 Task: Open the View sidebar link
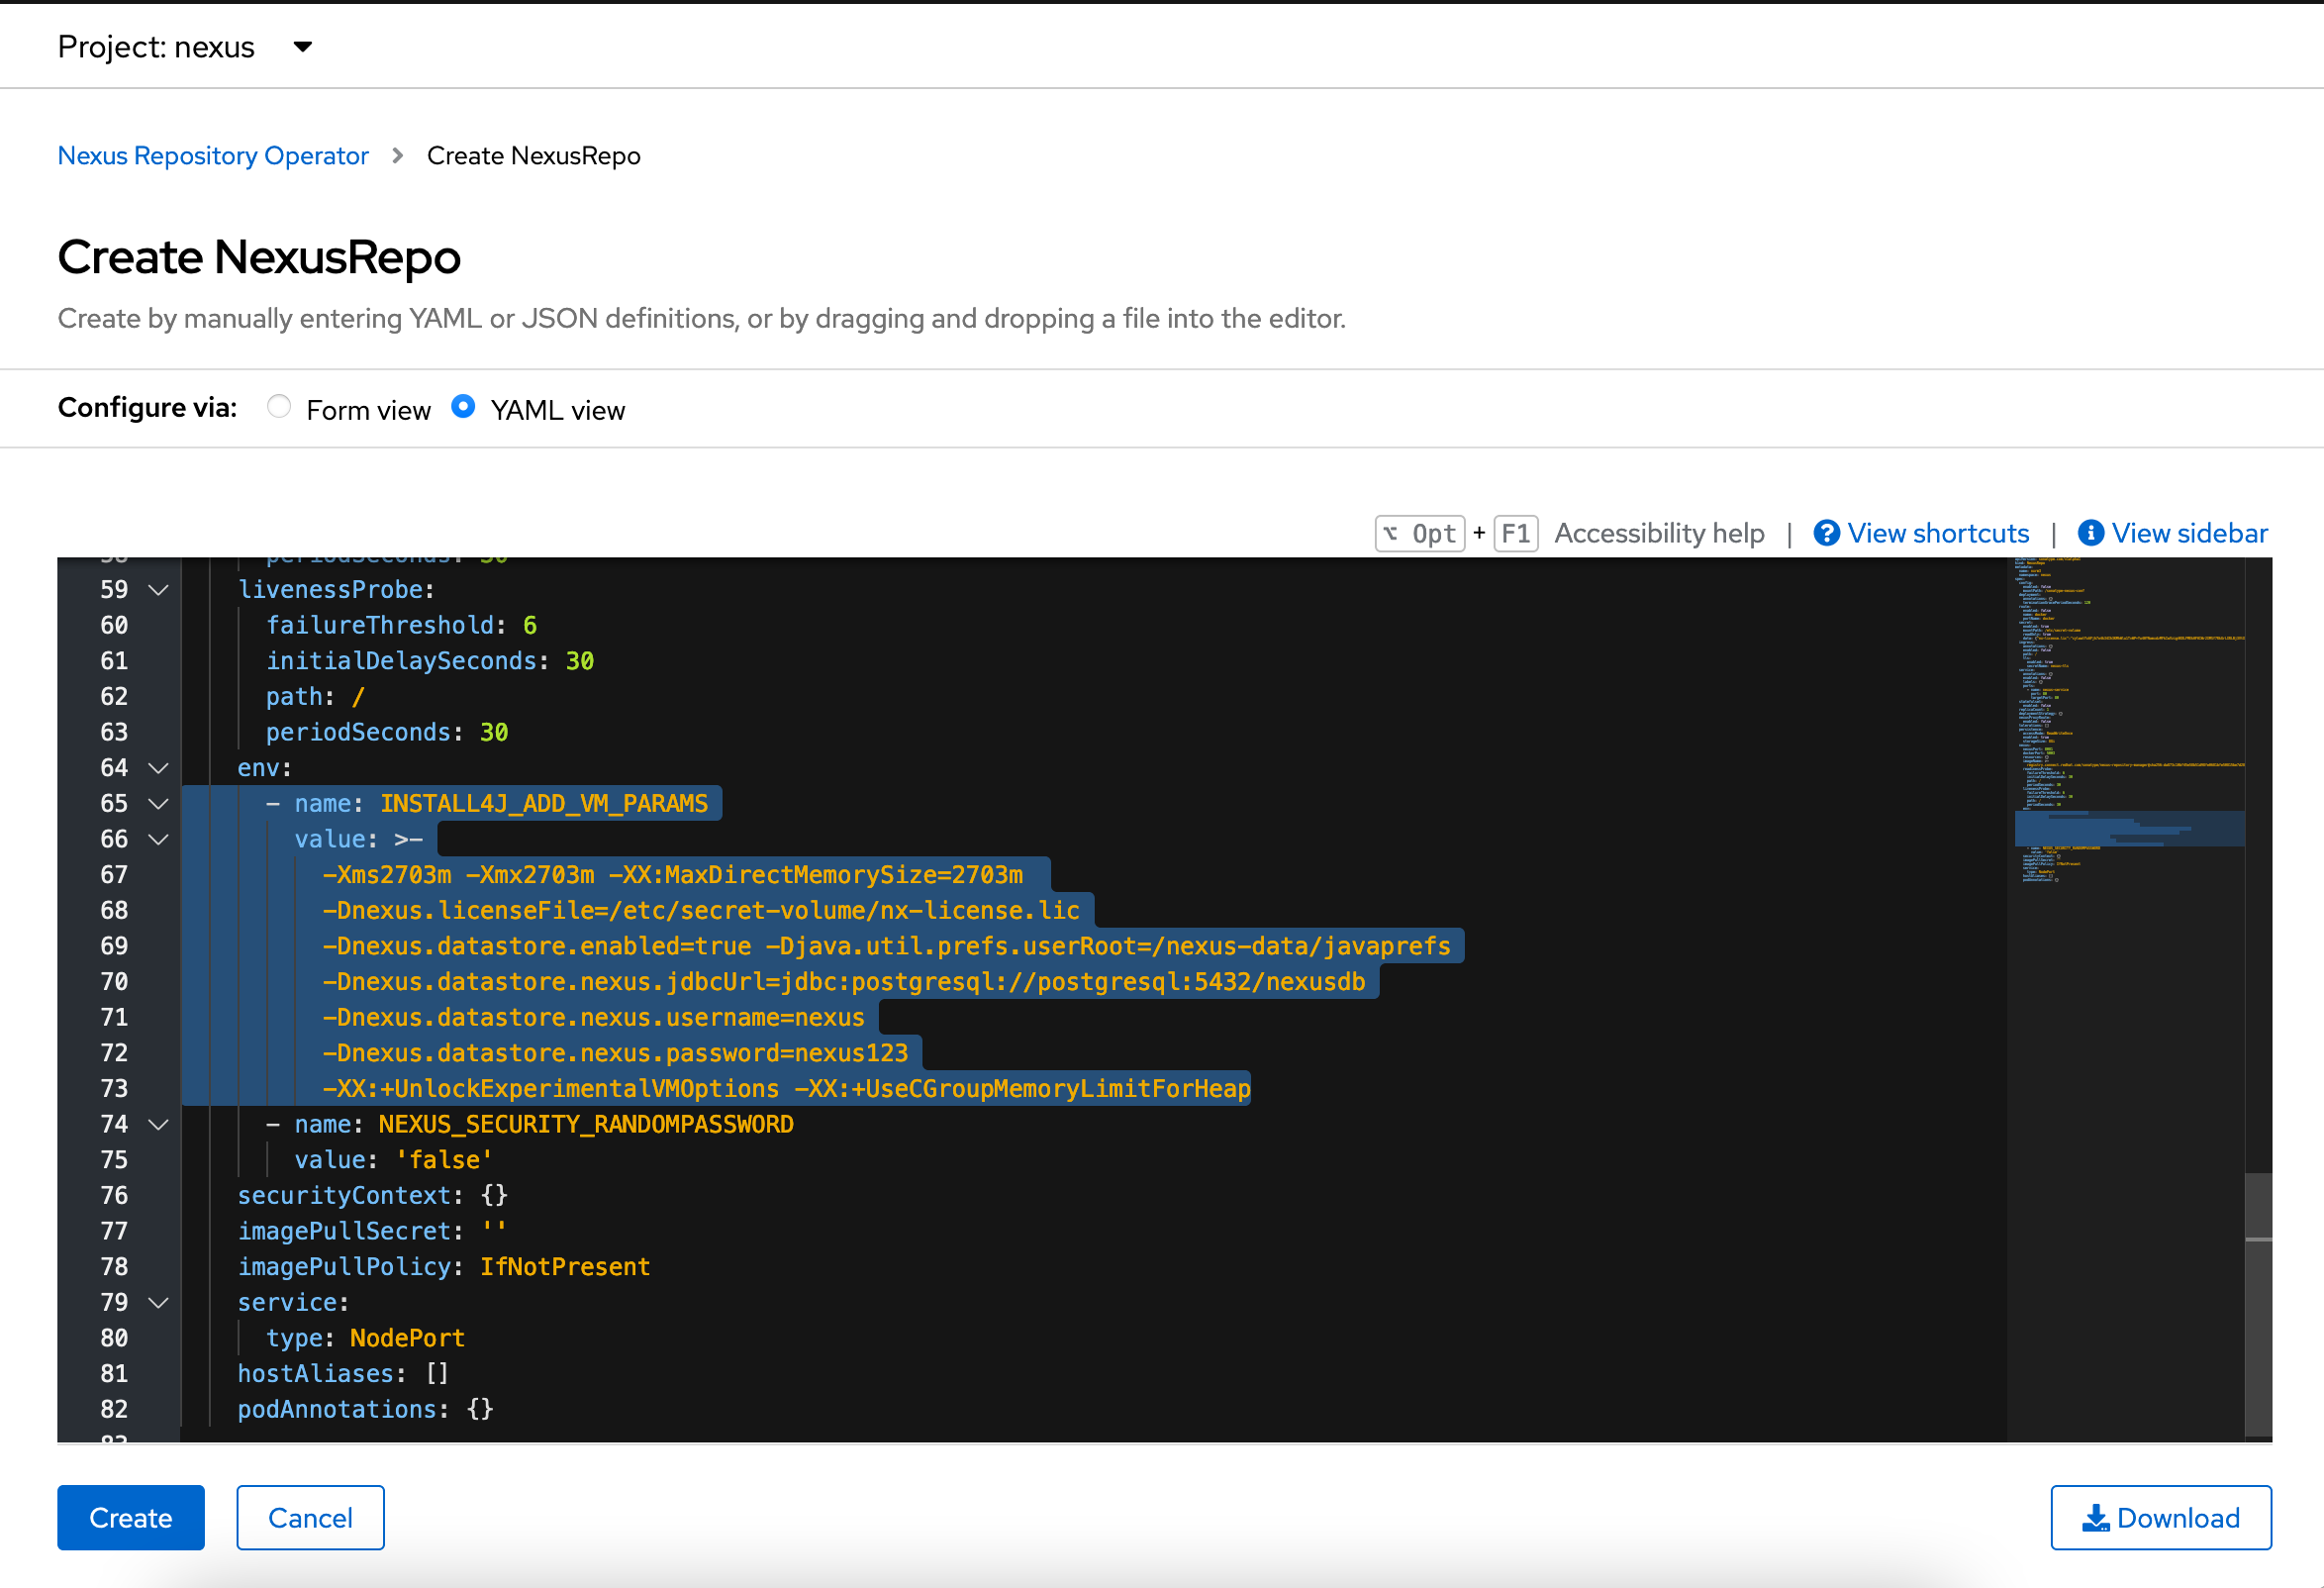(x=2189, y=533)
